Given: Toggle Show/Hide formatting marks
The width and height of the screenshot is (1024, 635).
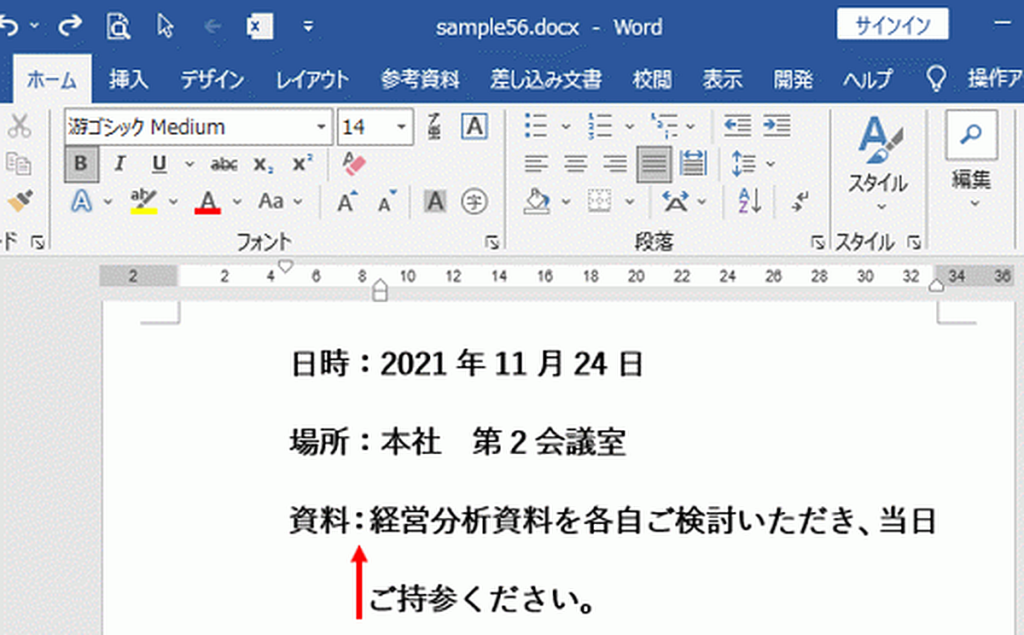Looking at the screenshot, I should point(801,201).
